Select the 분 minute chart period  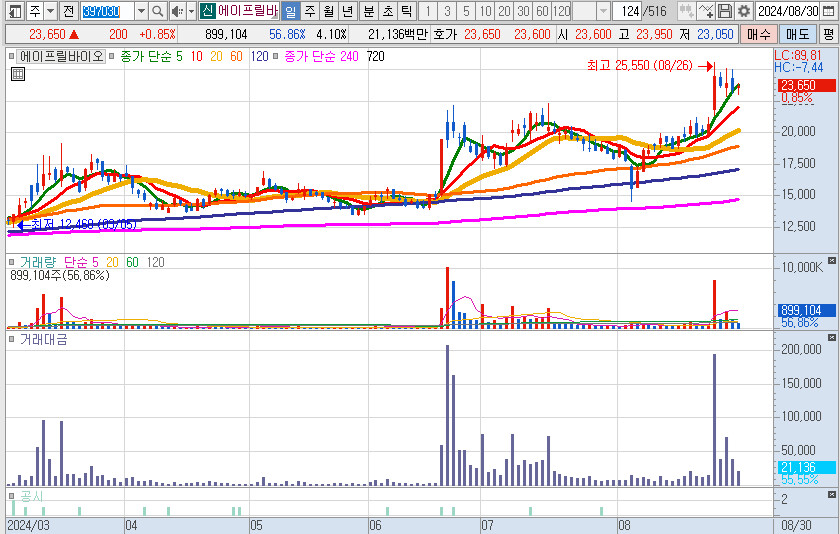click(367, 11)
